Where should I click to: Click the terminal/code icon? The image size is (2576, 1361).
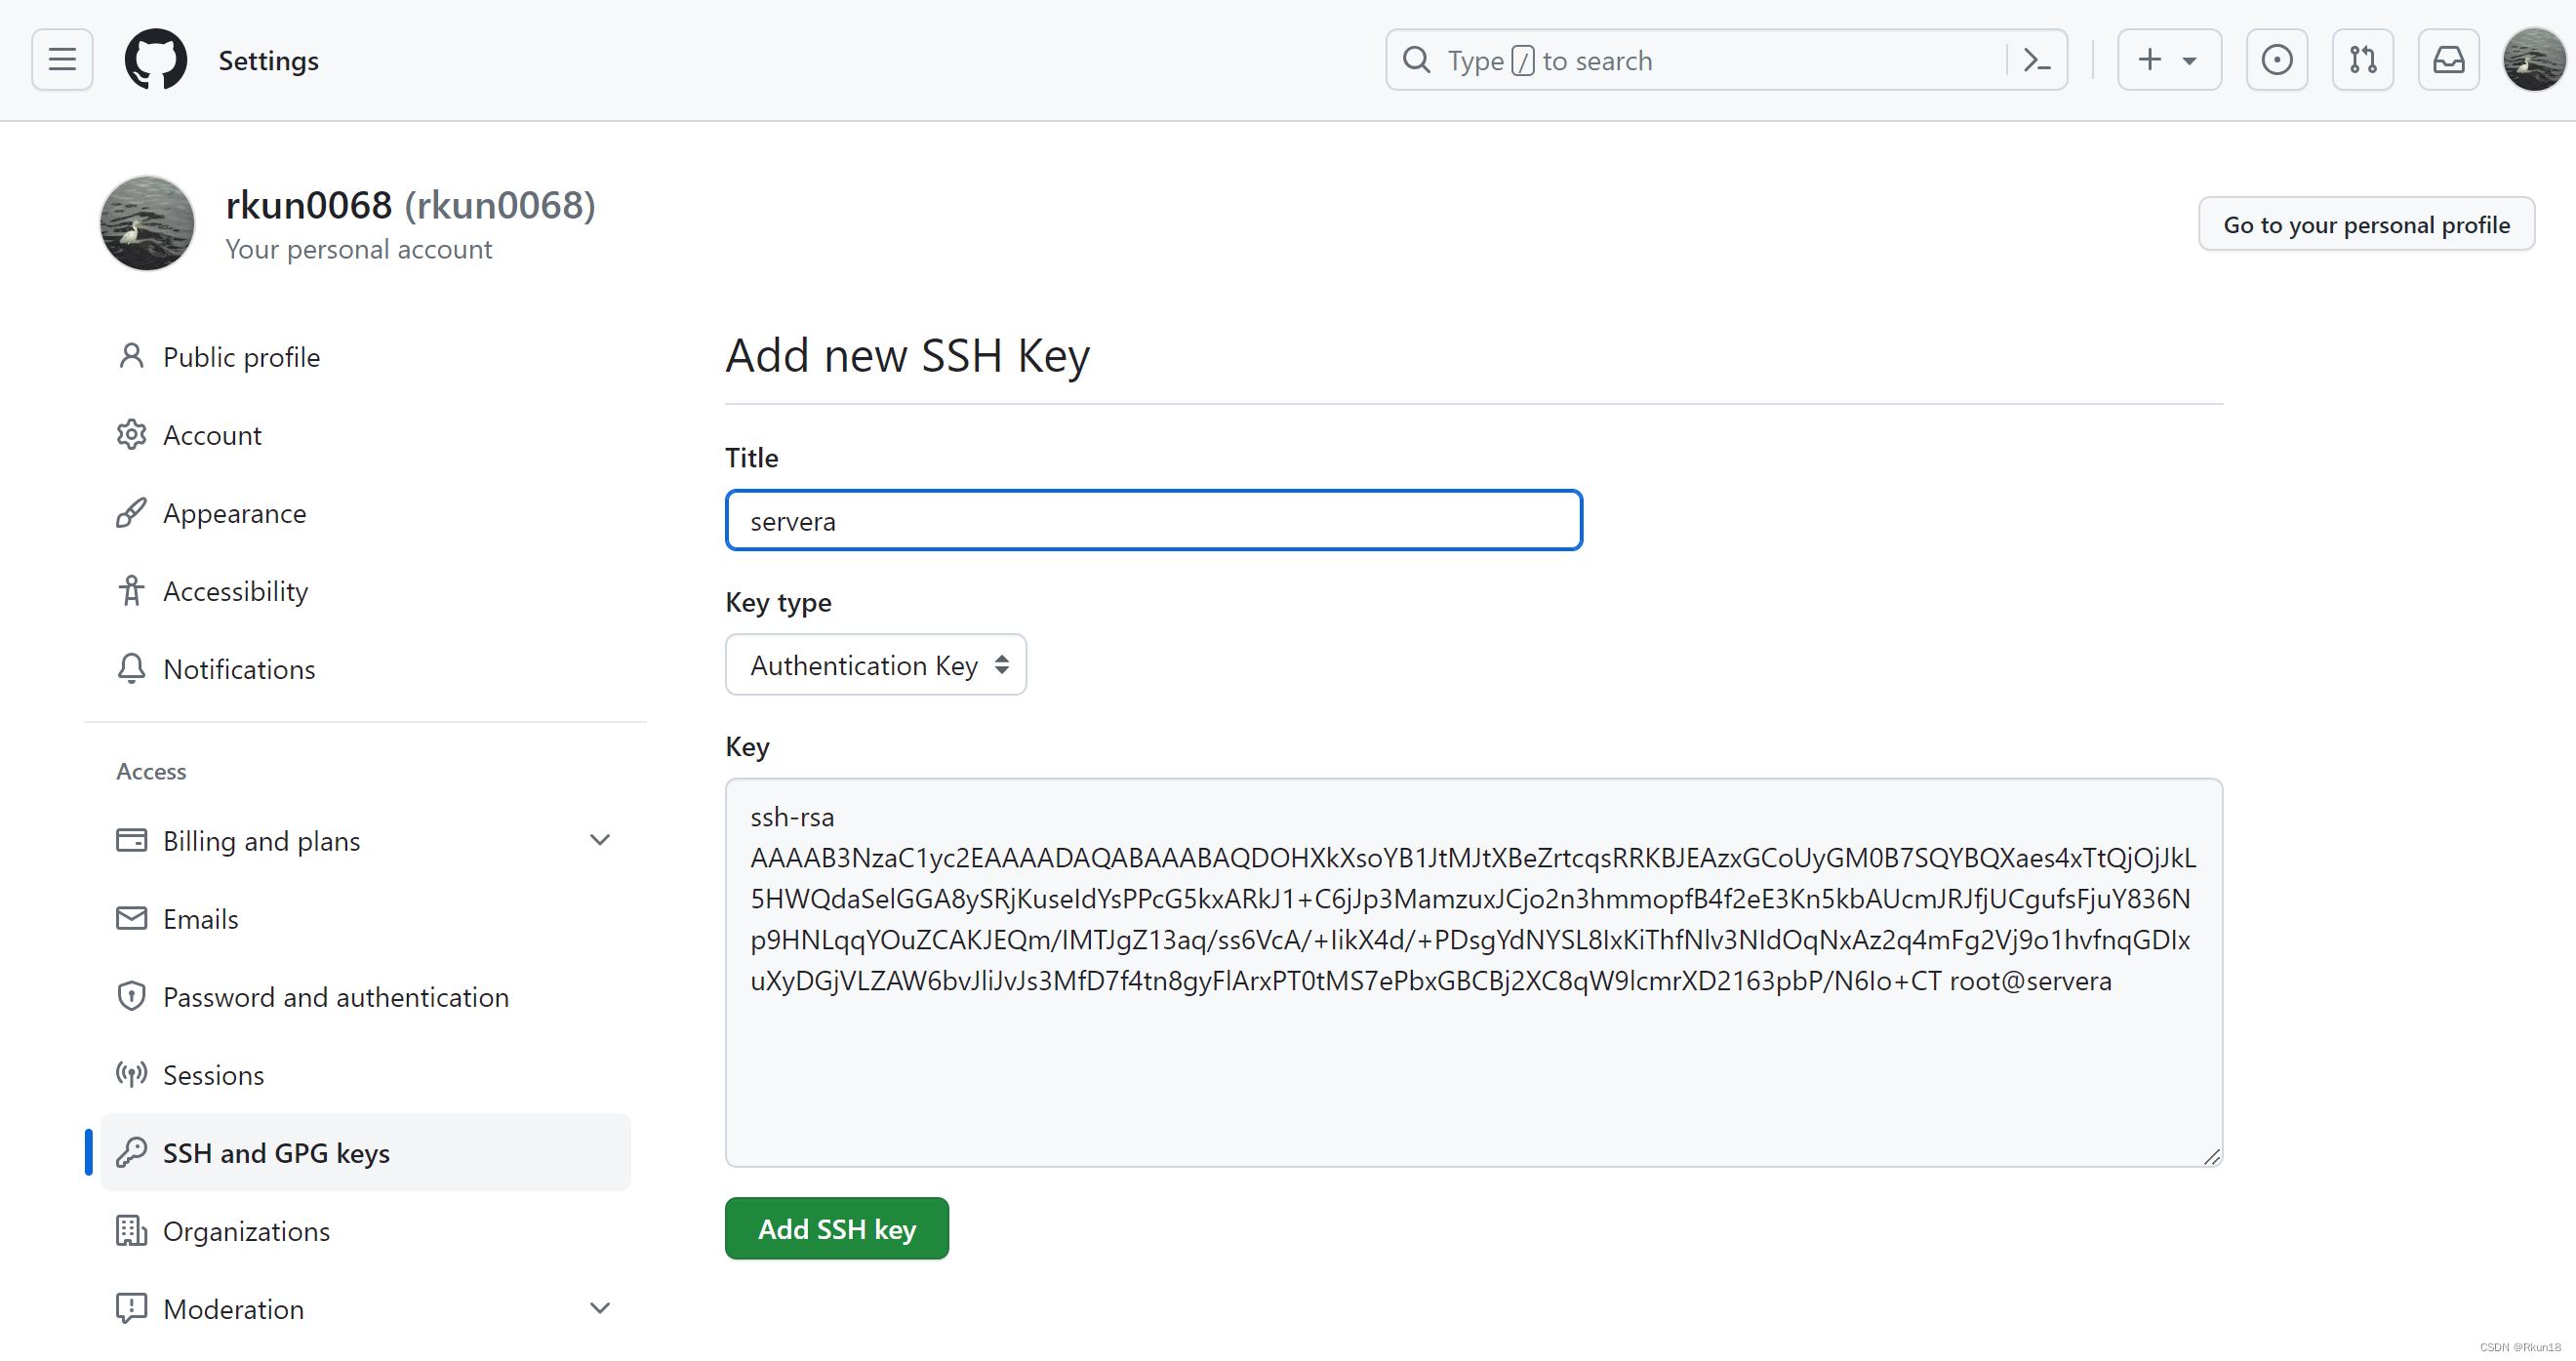[x=2037, y=60]
